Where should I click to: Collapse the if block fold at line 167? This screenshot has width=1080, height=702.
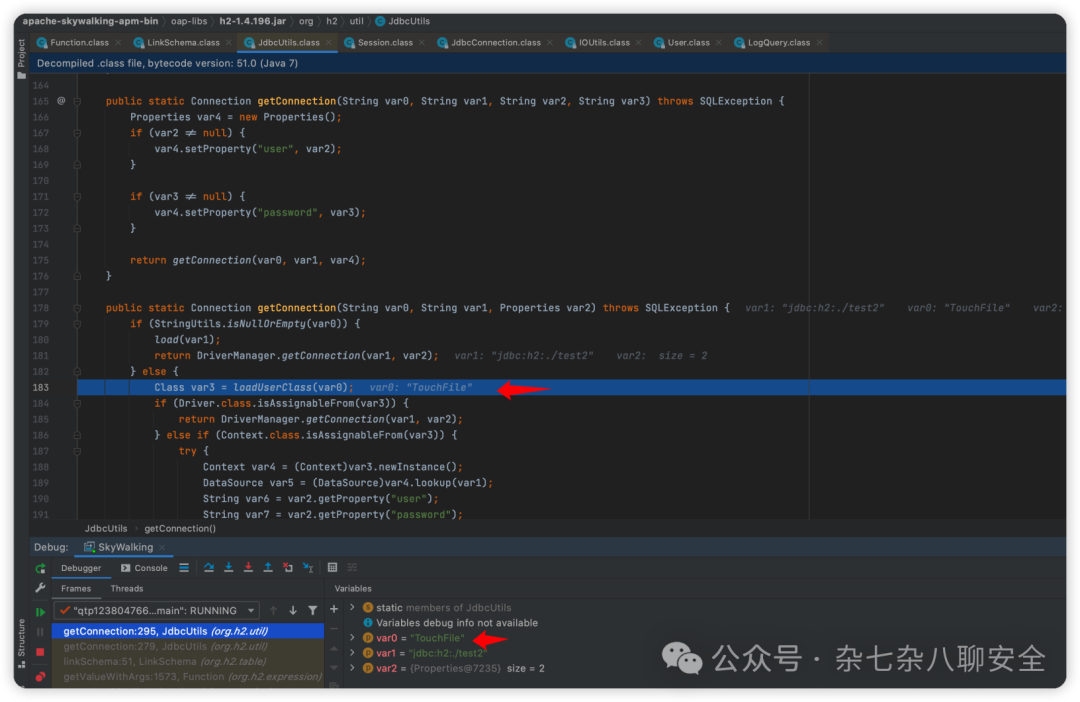pyautogui.click(x=77, y=133)
